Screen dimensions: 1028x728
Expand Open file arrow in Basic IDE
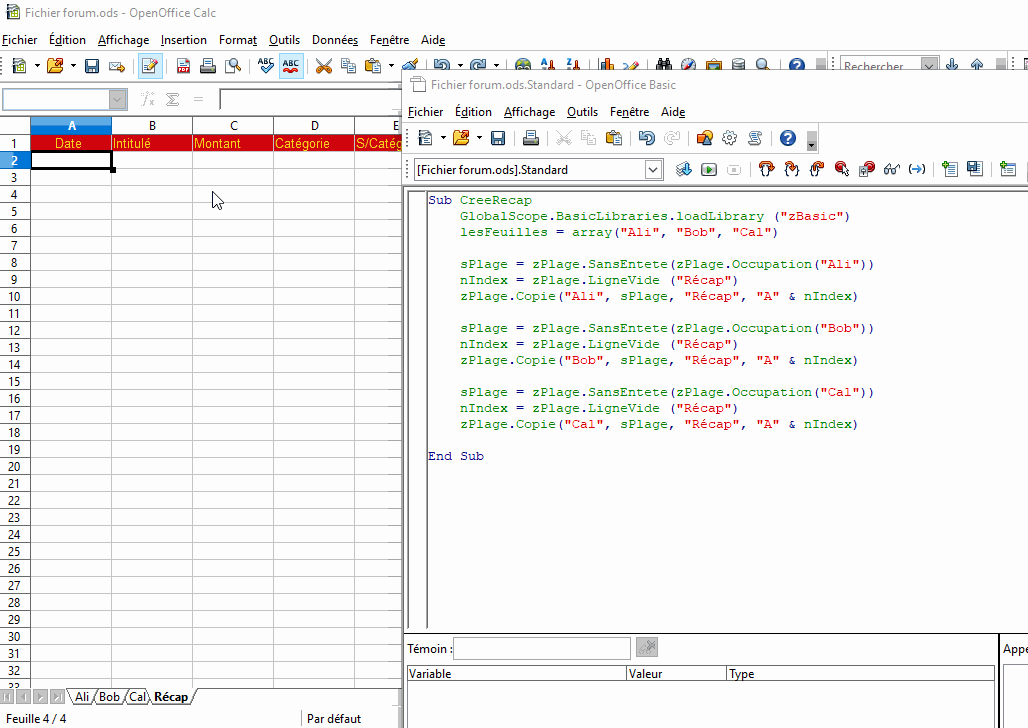point(479,138)
